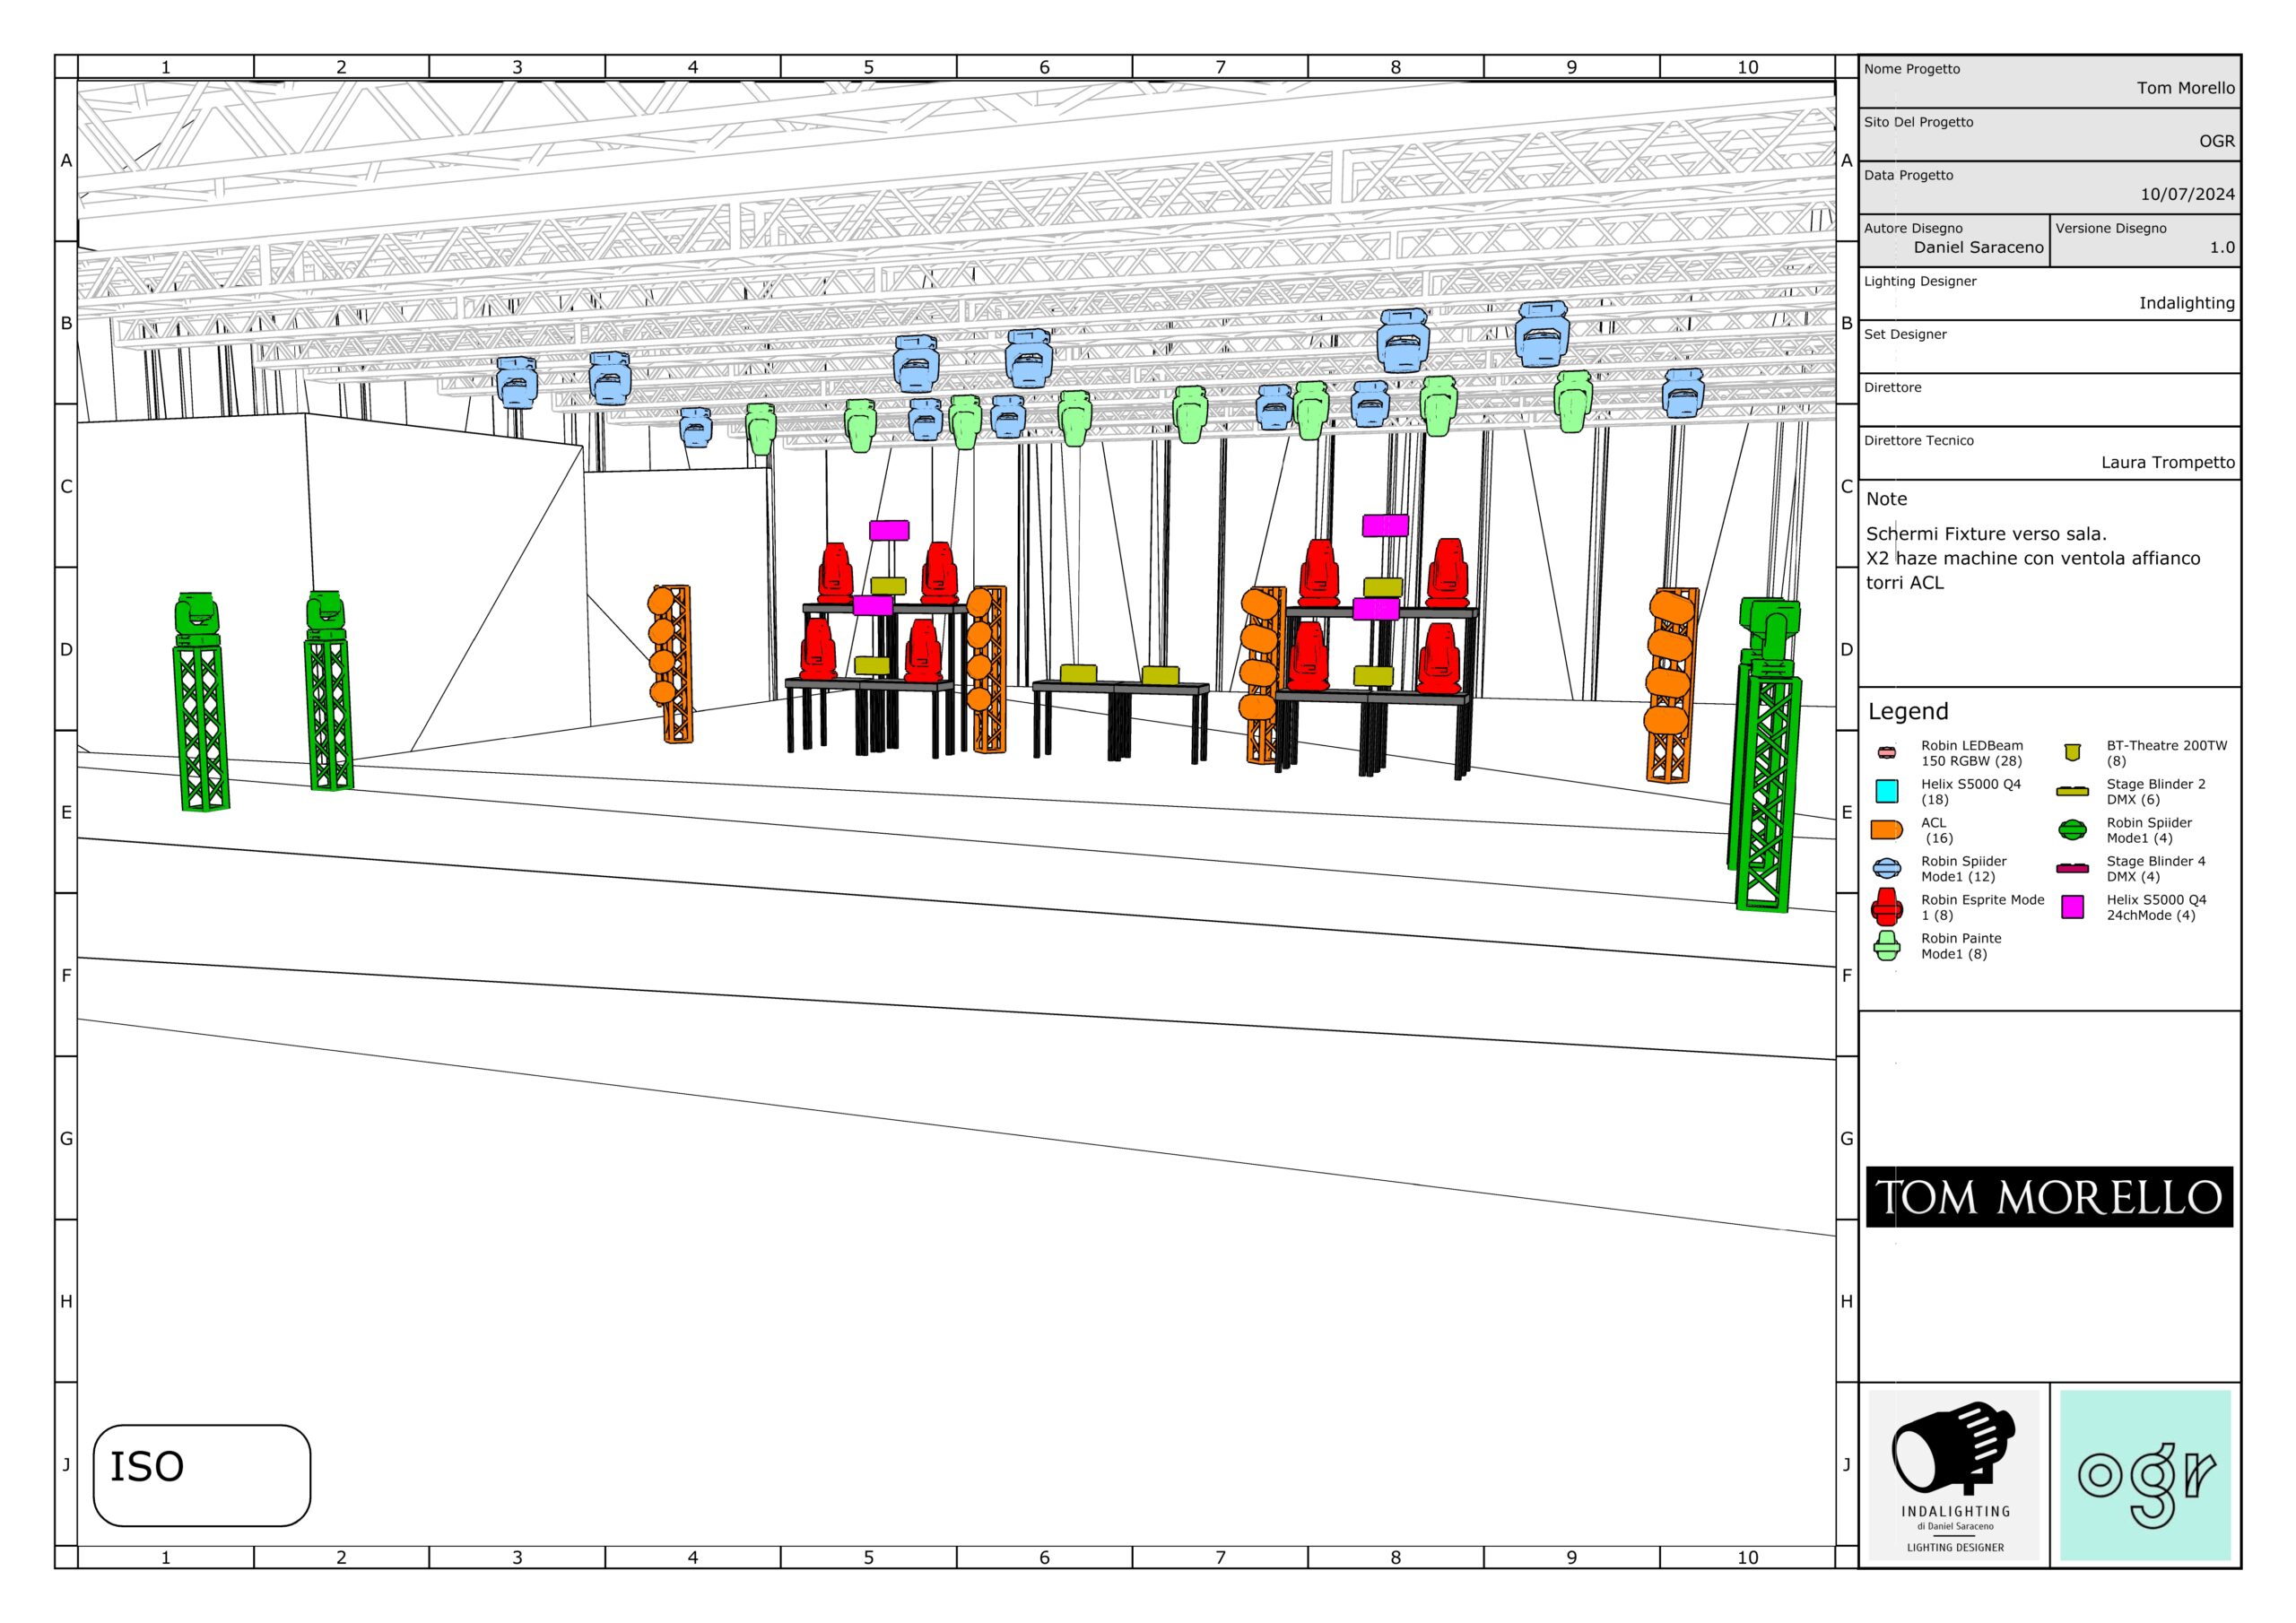Image resolution: width=2296 pixels, height=1623 pixels.
Task: Click the magenta Helix S5000 Q4 24chMode swatch
Action: pos(2072,907)
